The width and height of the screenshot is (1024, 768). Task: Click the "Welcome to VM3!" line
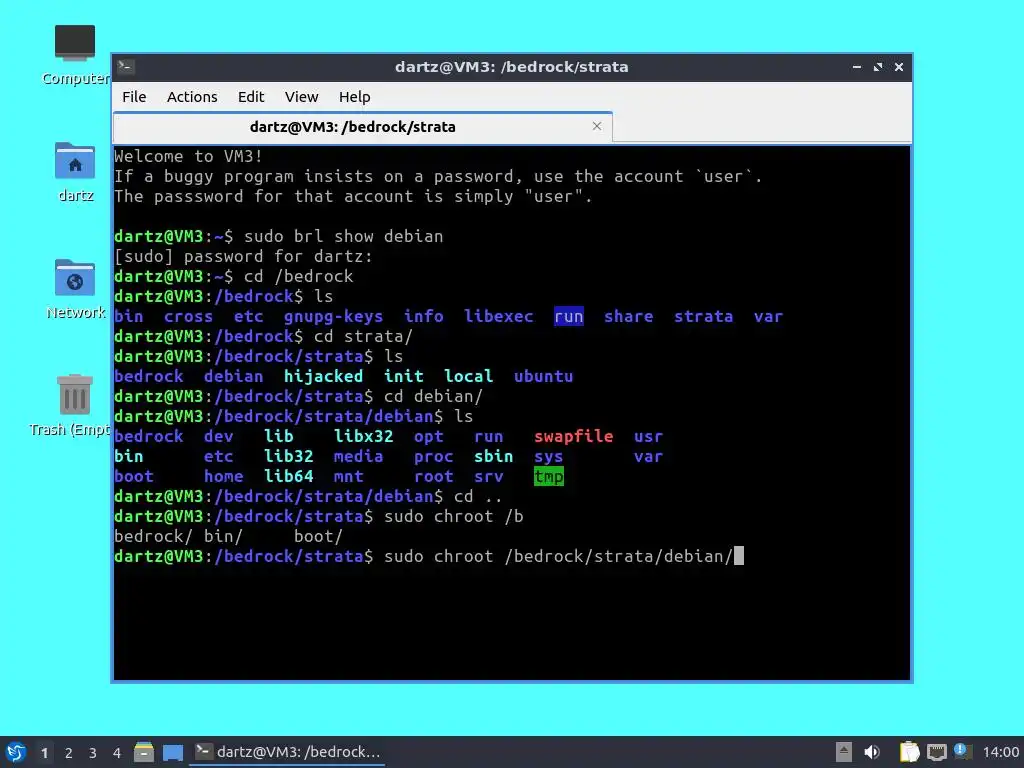(x=188, y=156)
